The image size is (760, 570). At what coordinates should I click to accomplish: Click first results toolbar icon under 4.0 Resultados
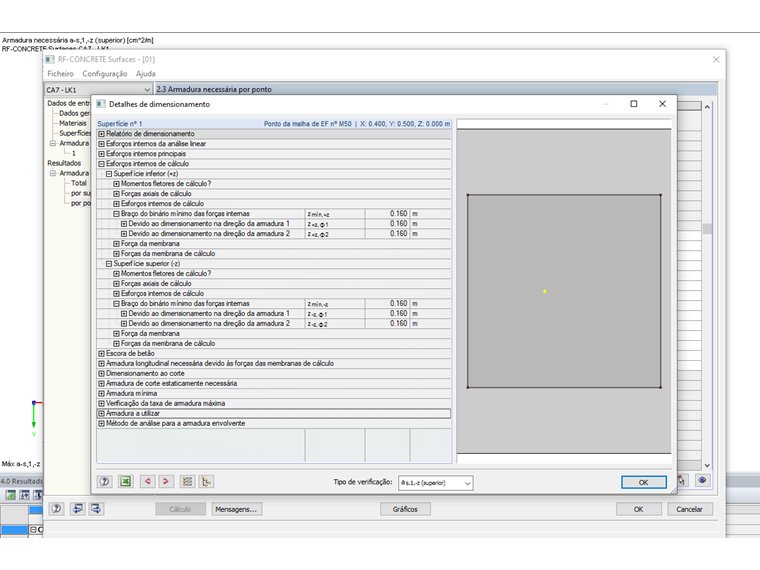coord(10,495)
